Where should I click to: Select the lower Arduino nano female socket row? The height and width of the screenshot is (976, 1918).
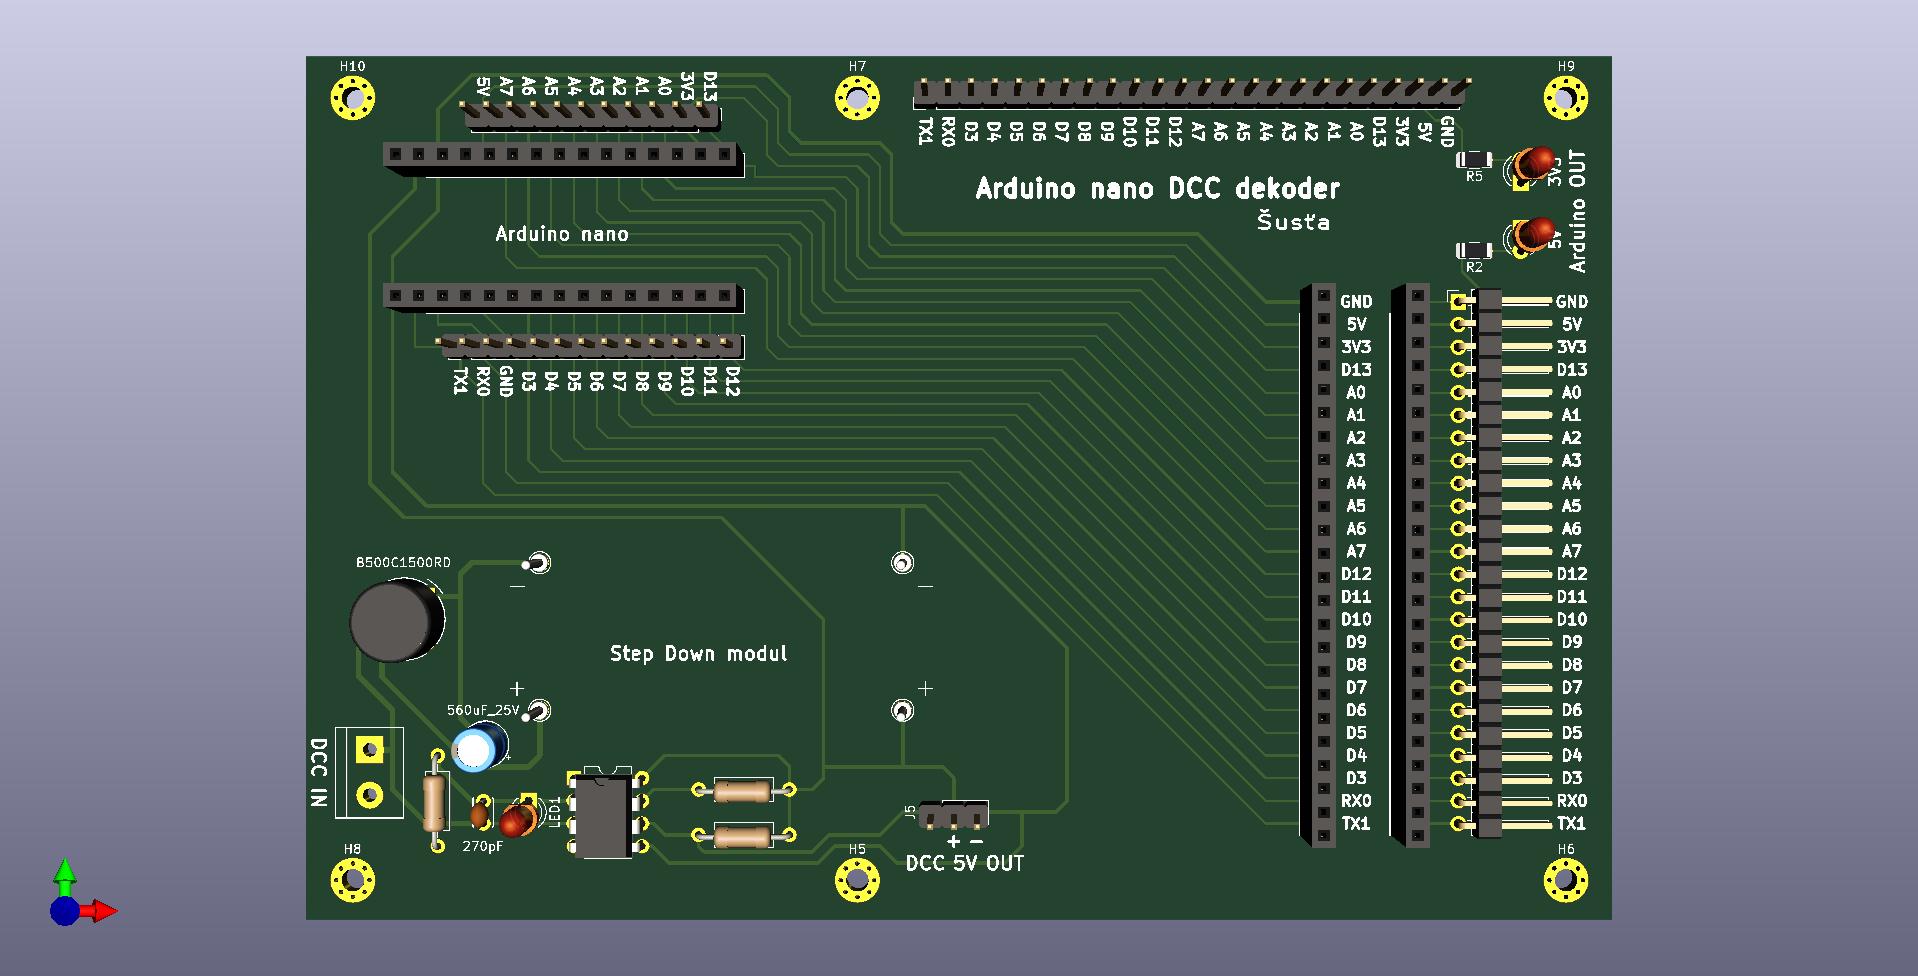[x=563, y=298]
